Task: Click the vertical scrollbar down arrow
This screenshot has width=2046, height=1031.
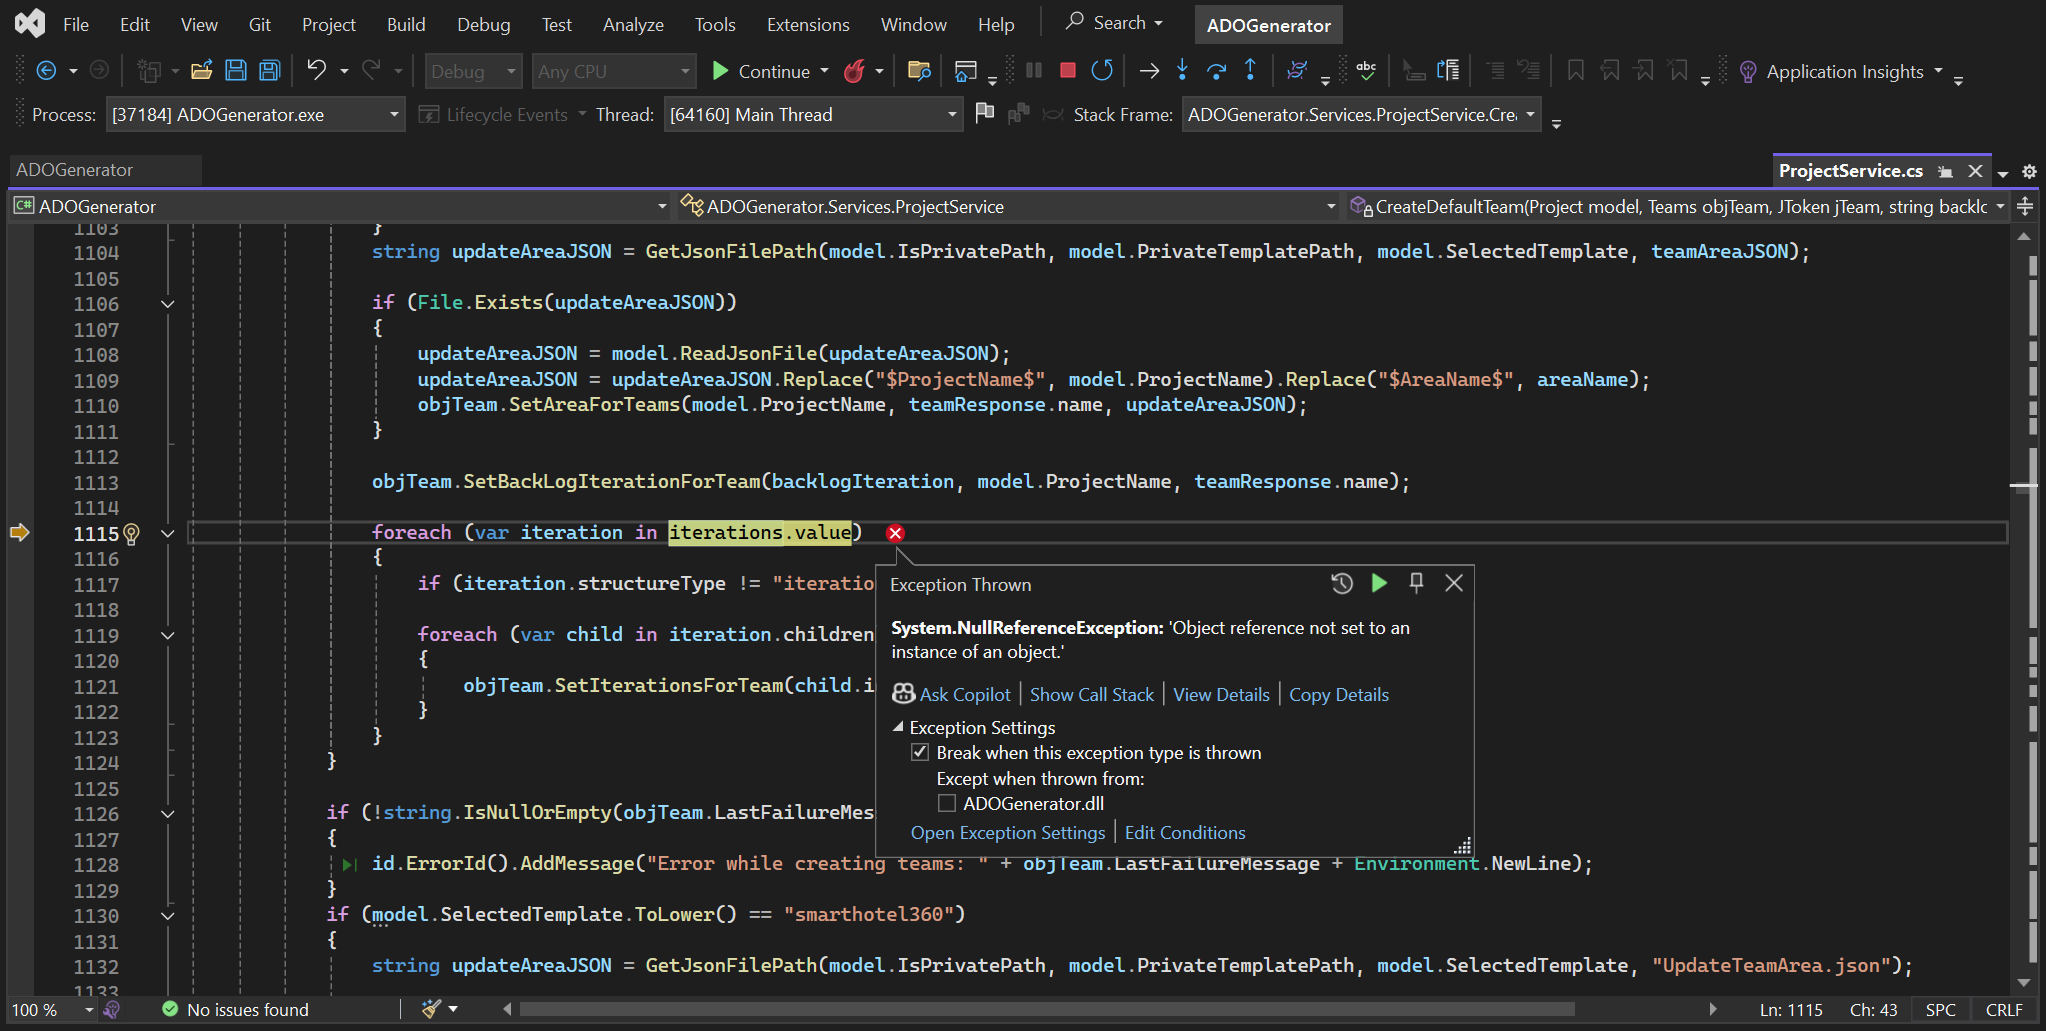Action: click(x=2024, y=982)
